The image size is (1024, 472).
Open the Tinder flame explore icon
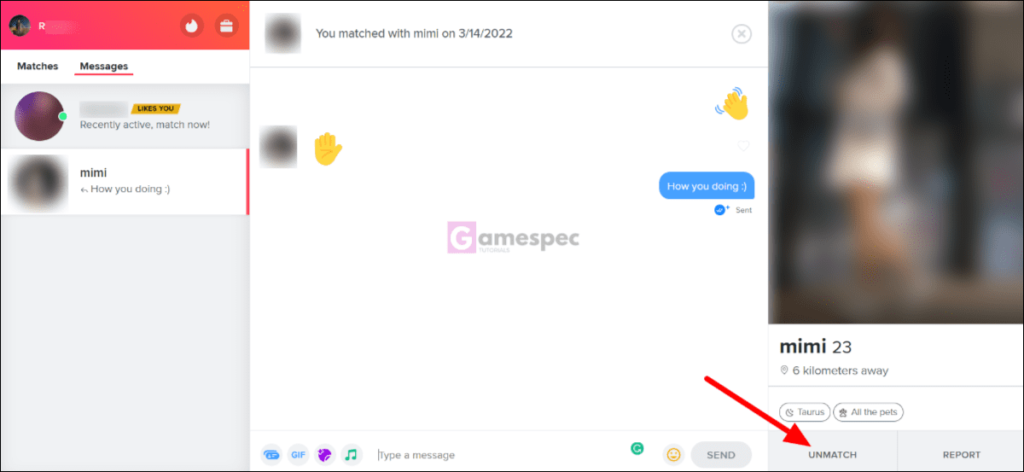tap(191, 26)
